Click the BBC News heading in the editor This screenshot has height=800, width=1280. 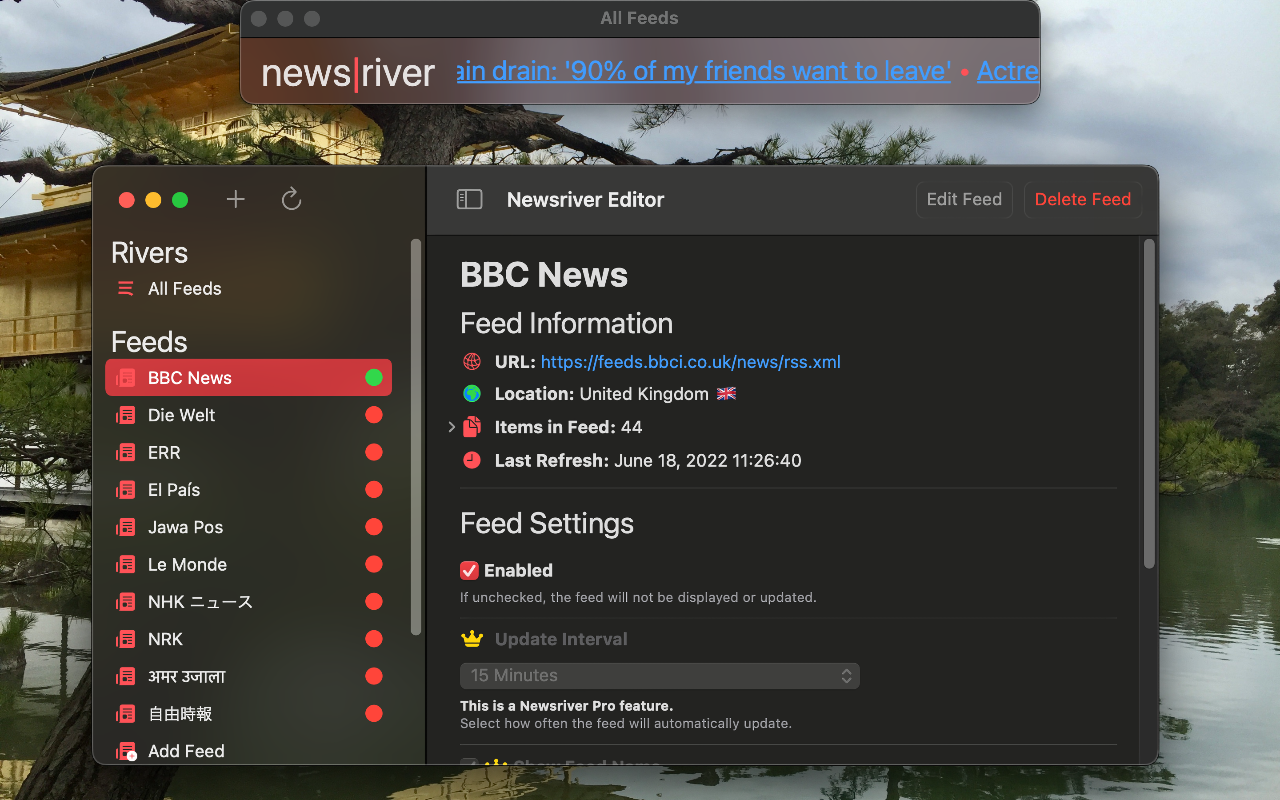[x=544, y=275]
